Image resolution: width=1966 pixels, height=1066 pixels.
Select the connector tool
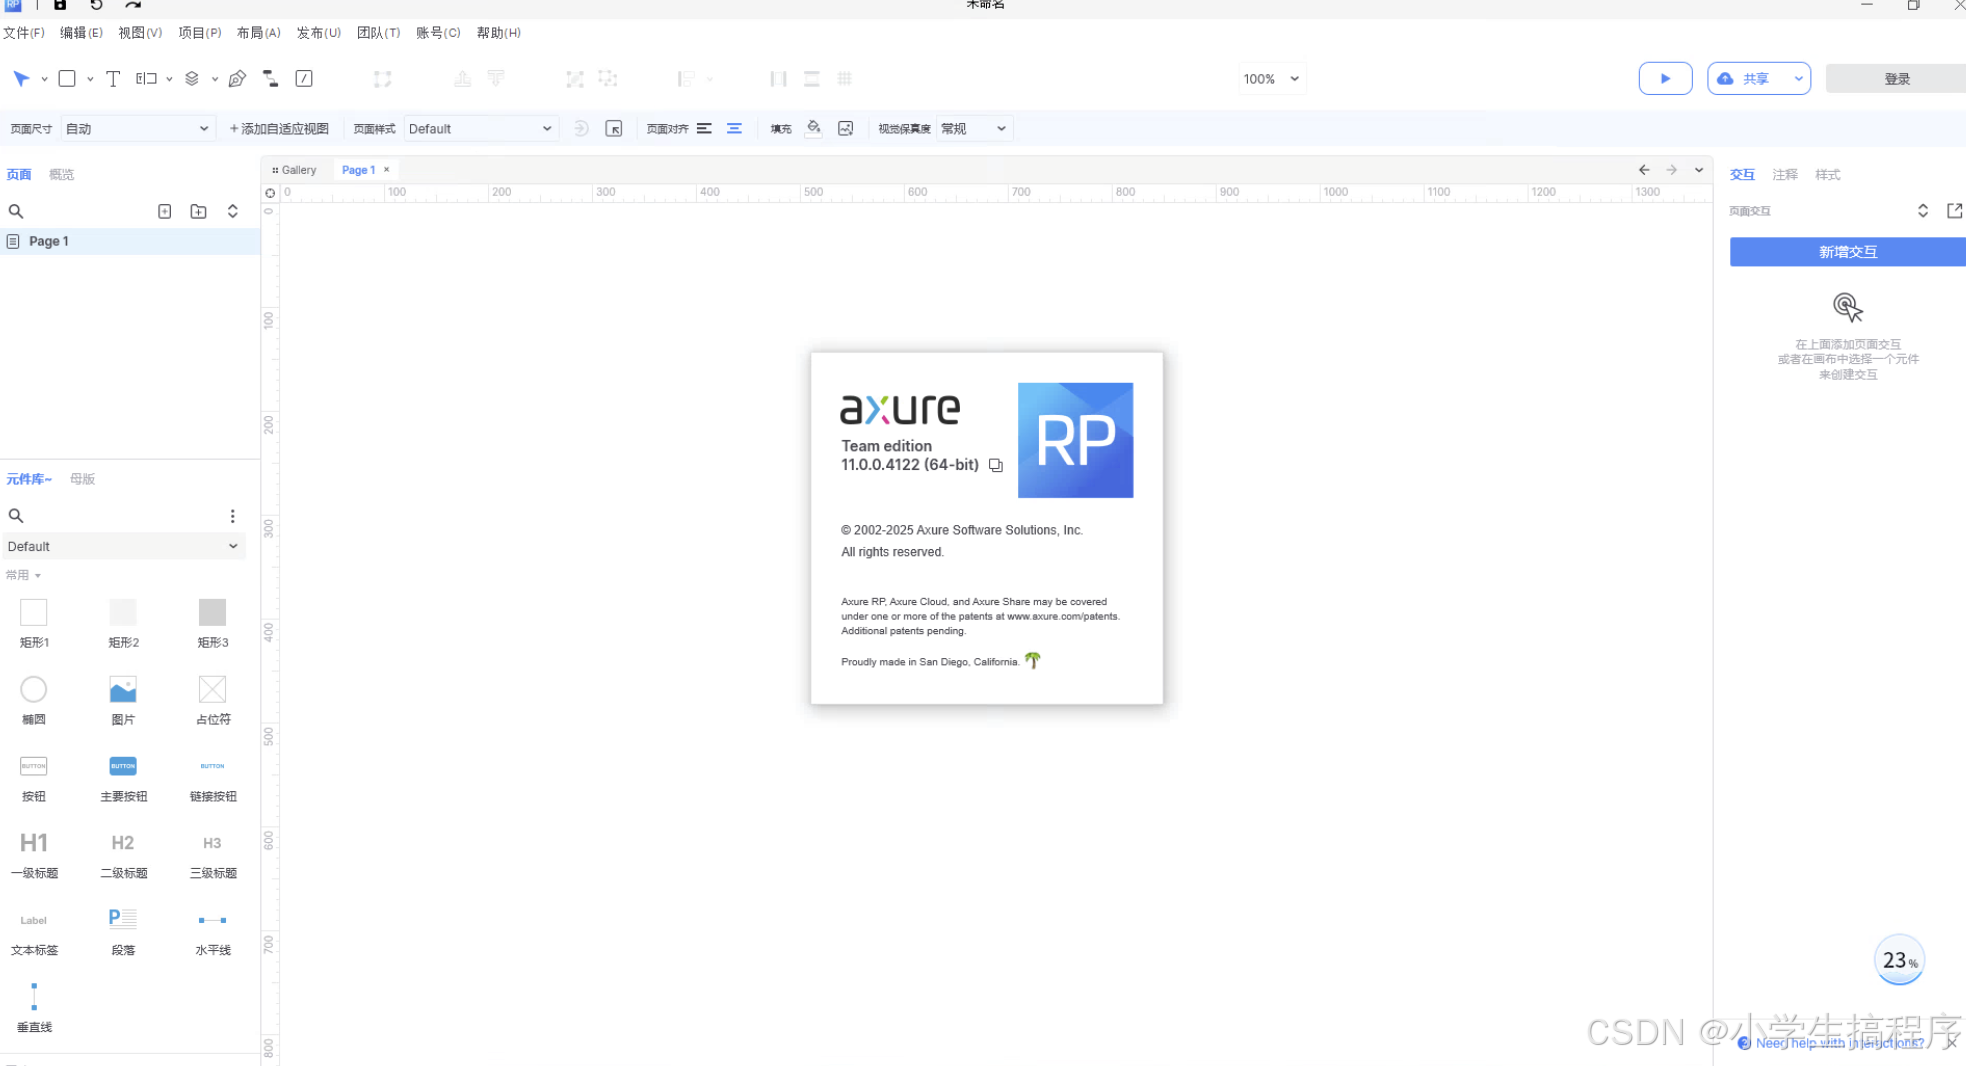pos(270,79)
